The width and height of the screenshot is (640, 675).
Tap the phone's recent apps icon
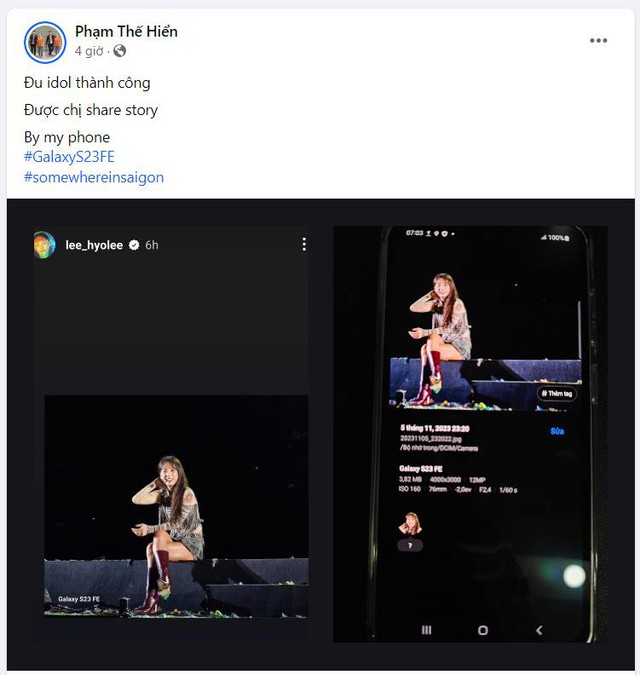coord(426,630)
